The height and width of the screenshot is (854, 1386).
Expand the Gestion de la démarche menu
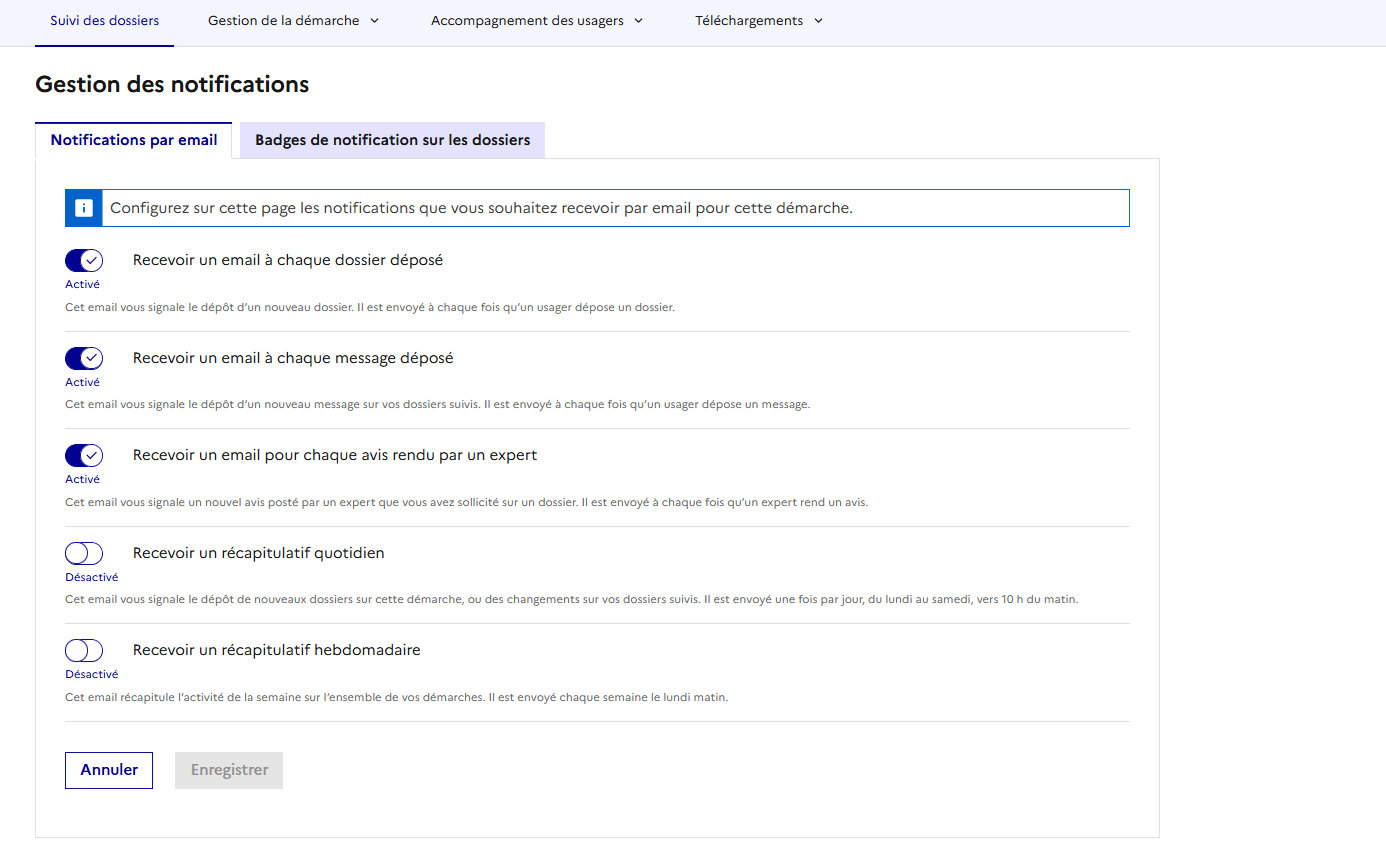pyautogui.click(x=293, y=21)
